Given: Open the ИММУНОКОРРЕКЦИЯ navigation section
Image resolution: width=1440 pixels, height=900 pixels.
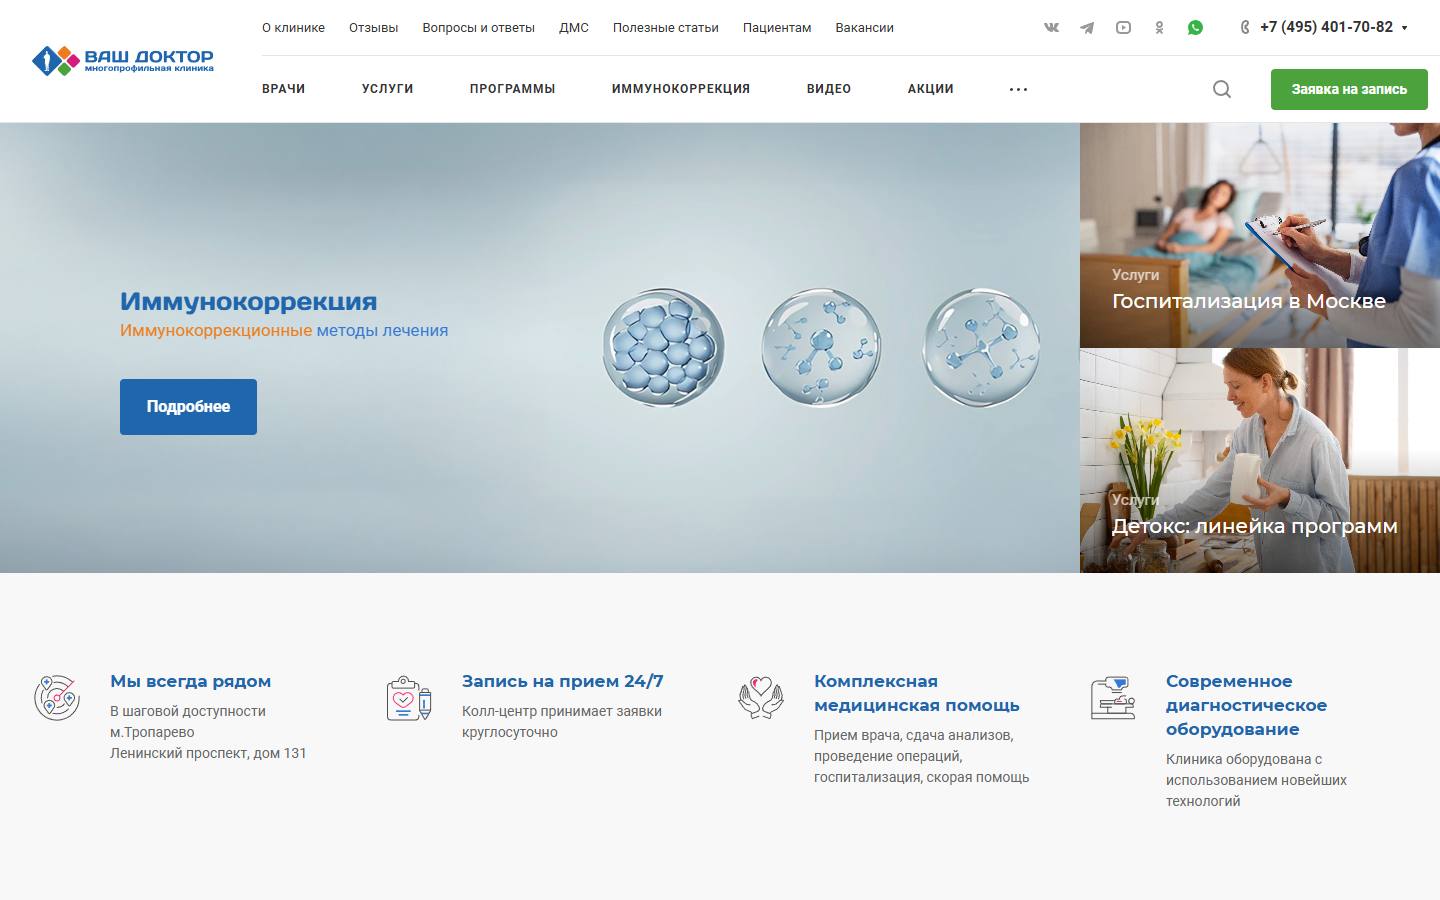Looking at the screenshot, I should tap(681, 89).
